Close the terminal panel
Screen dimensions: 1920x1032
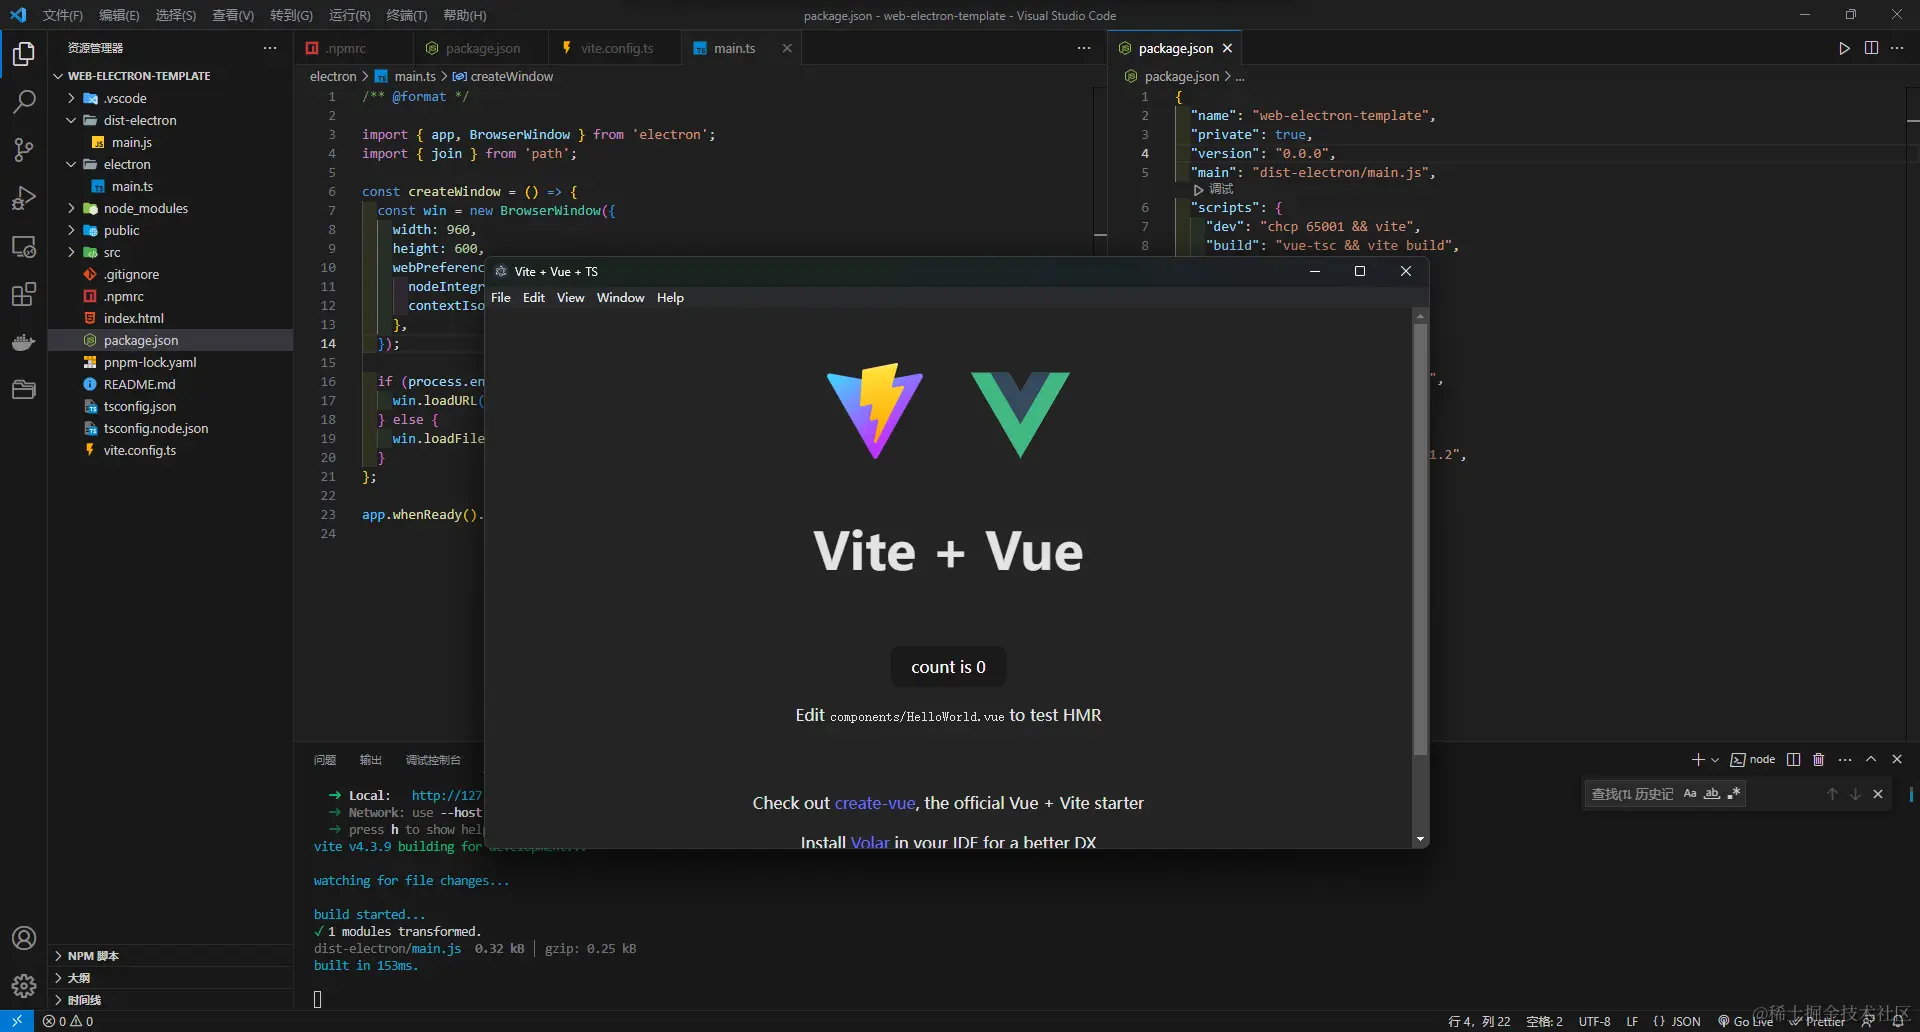click(1897, 760)
